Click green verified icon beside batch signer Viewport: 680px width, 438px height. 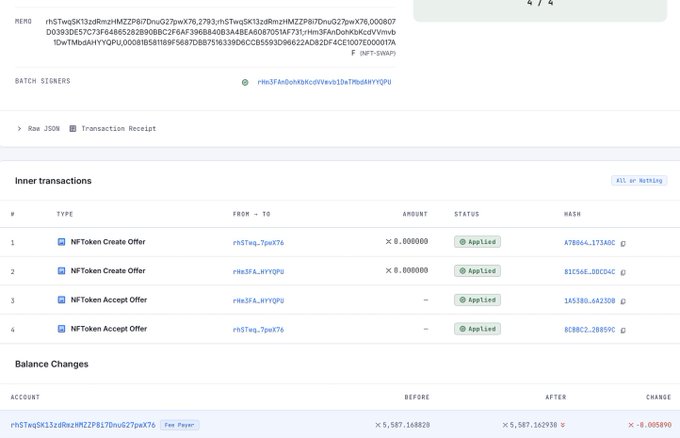coord(245,82)
